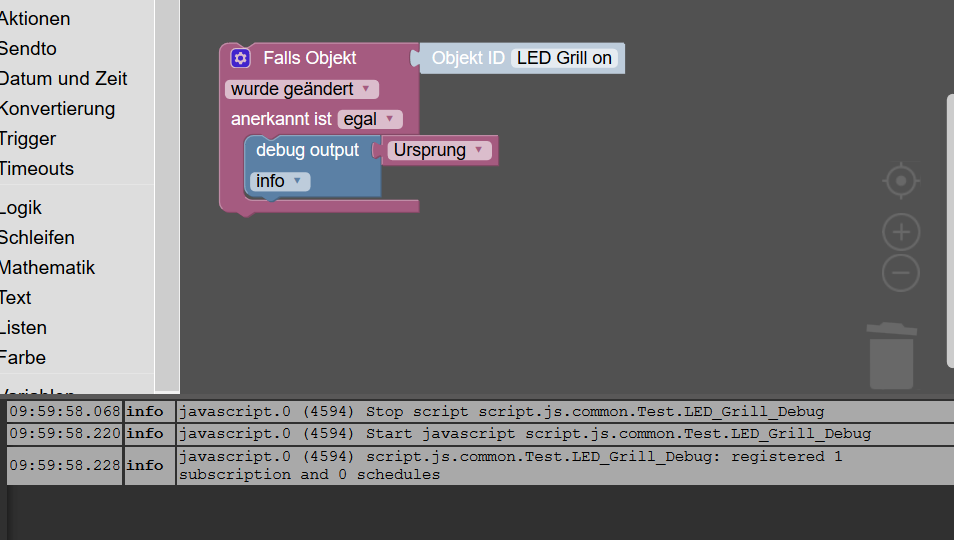Open the 'Ursprung' dropdown
This screenshot has height=540, width=954.
pyautogui.click(x=439, y=150)
